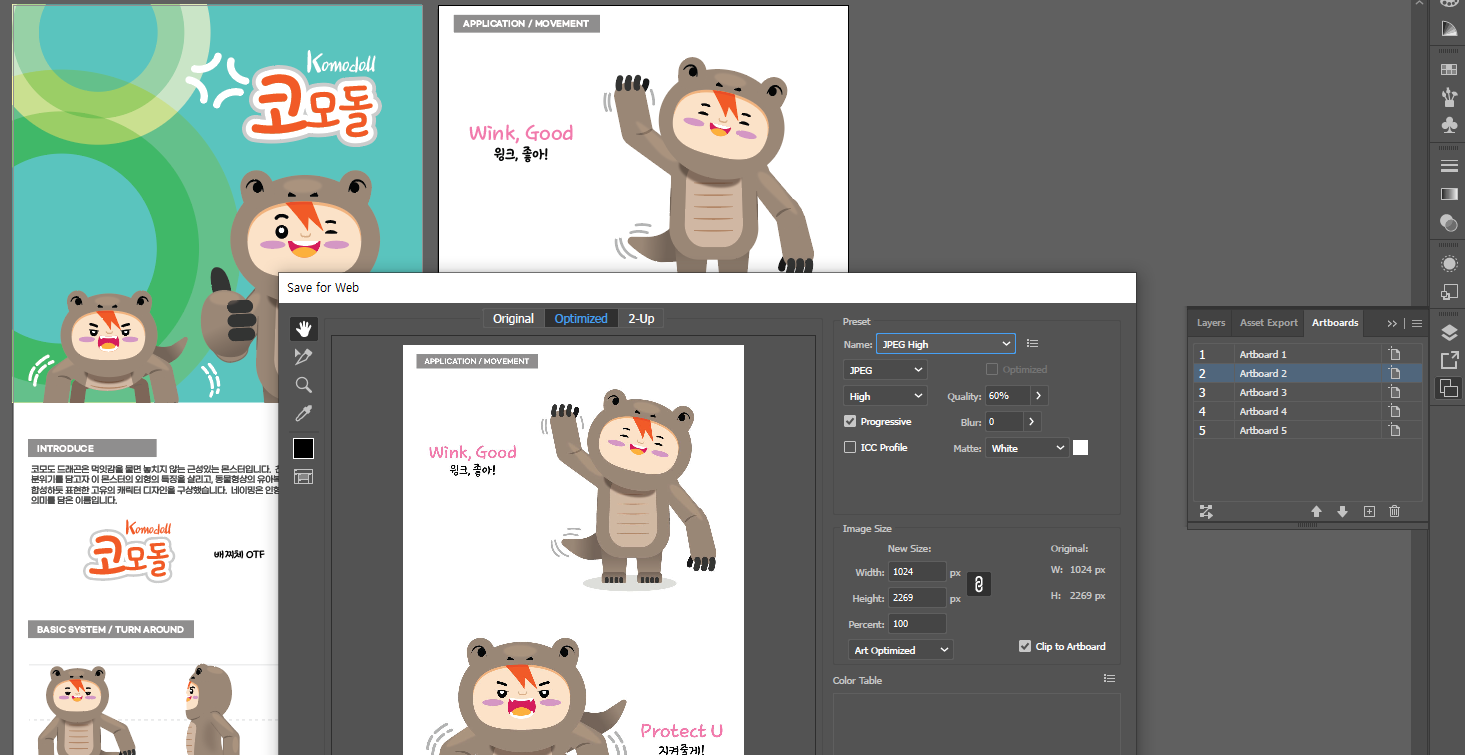Click the Quality 60% input field
The height and width of the screenshot is (755, 1465).
(x=1008, y=396)
